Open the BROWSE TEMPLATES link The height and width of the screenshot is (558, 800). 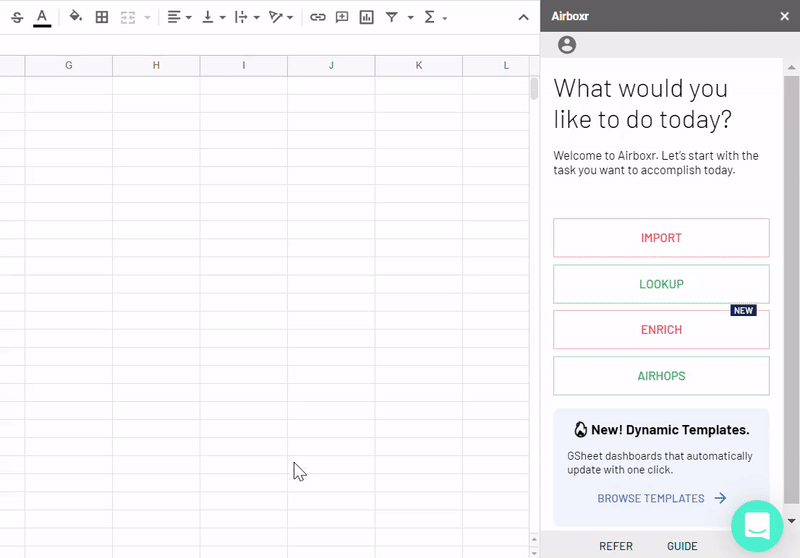point(651,498)
